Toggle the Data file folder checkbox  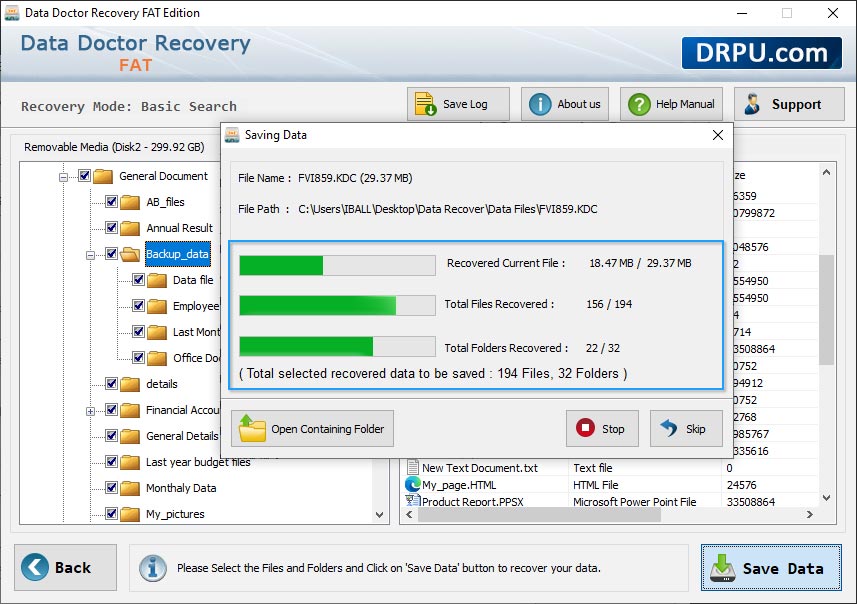pyautogui.click(x=138, y=280)
